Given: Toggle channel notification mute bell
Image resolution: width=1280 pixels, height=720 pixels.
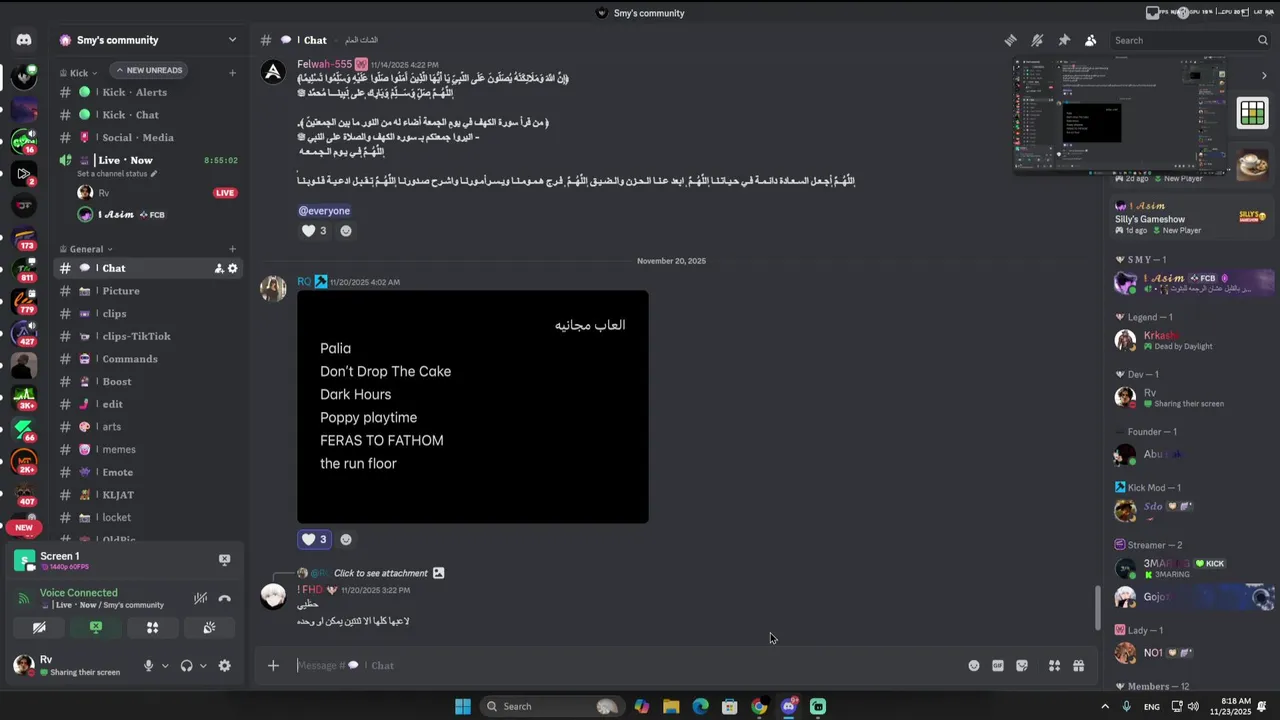Looking at the screenshot, I should 1037,40.
